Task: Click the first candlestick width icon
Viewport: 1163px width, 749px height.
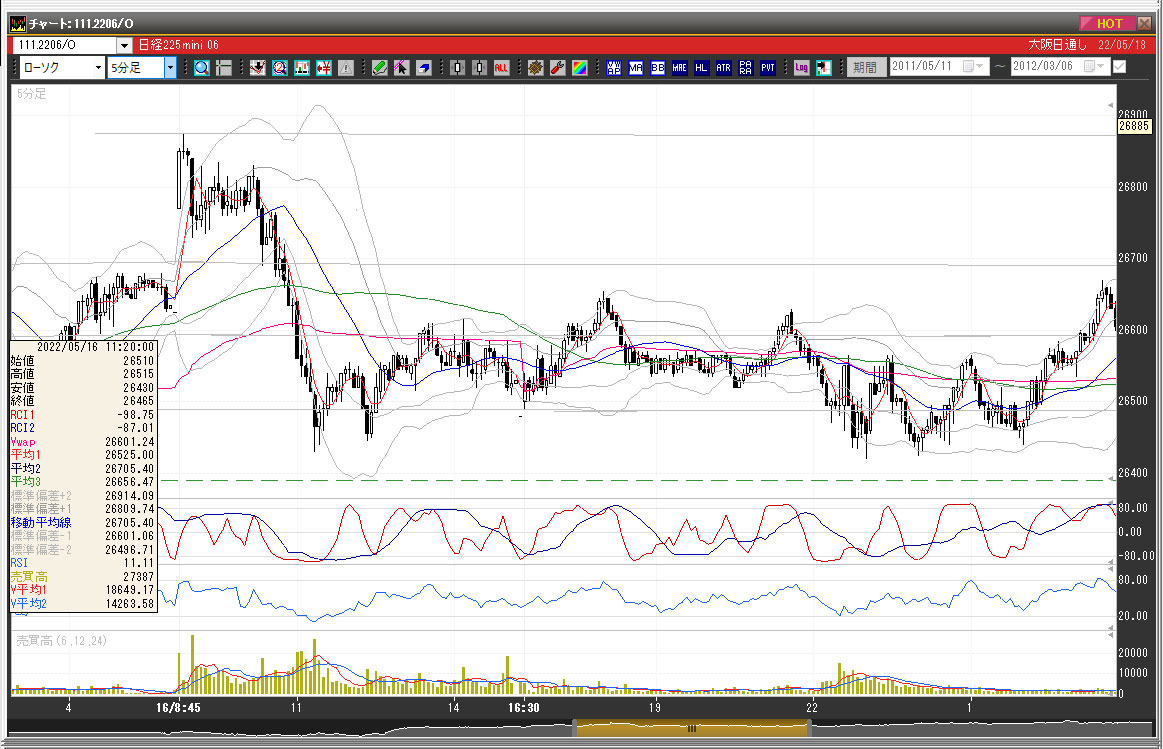Action: click(x=458, y=67)
